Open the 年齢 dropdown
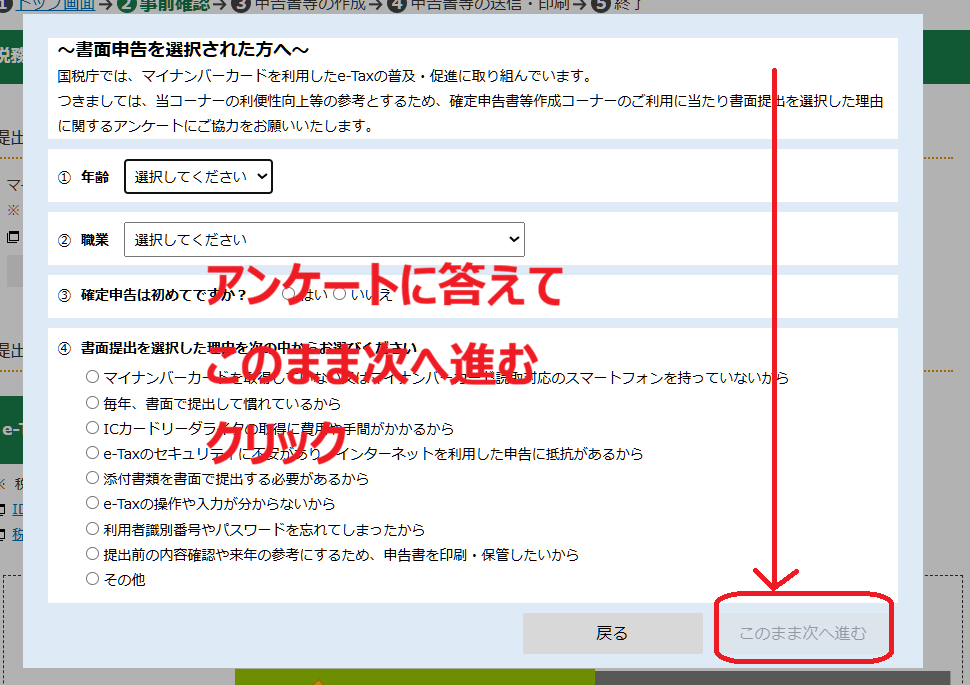Viewport: 970px width, 685px height. pos(198,177)
